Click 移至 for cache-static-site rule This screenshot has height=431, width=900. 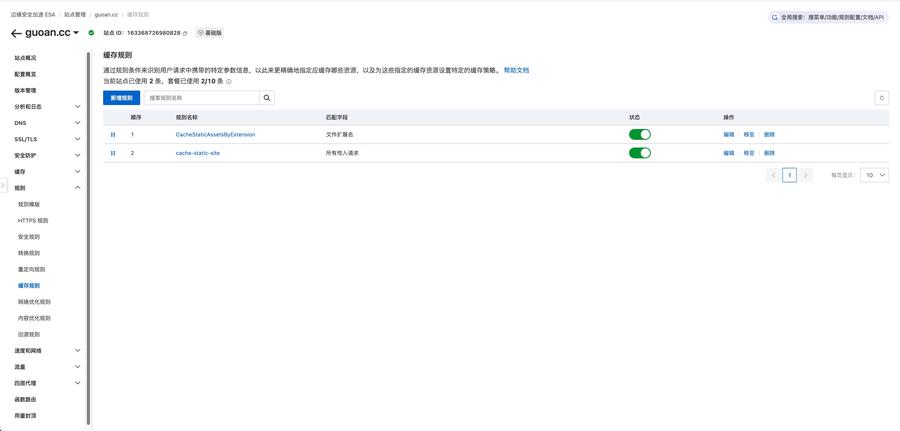click(x=748, y=153)
